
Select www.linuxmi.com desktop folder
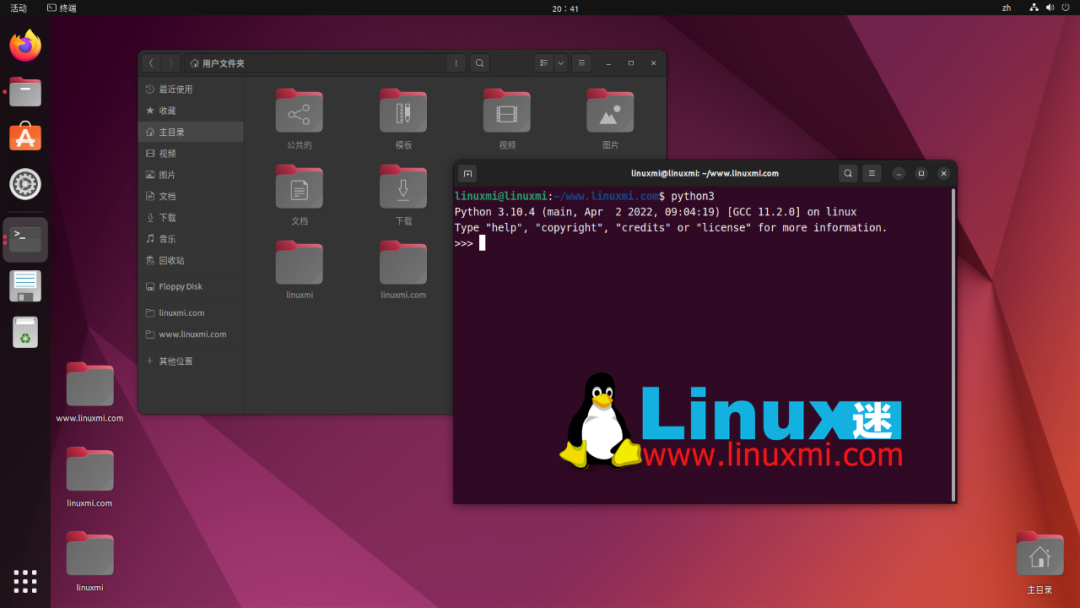tap(90, 392)
